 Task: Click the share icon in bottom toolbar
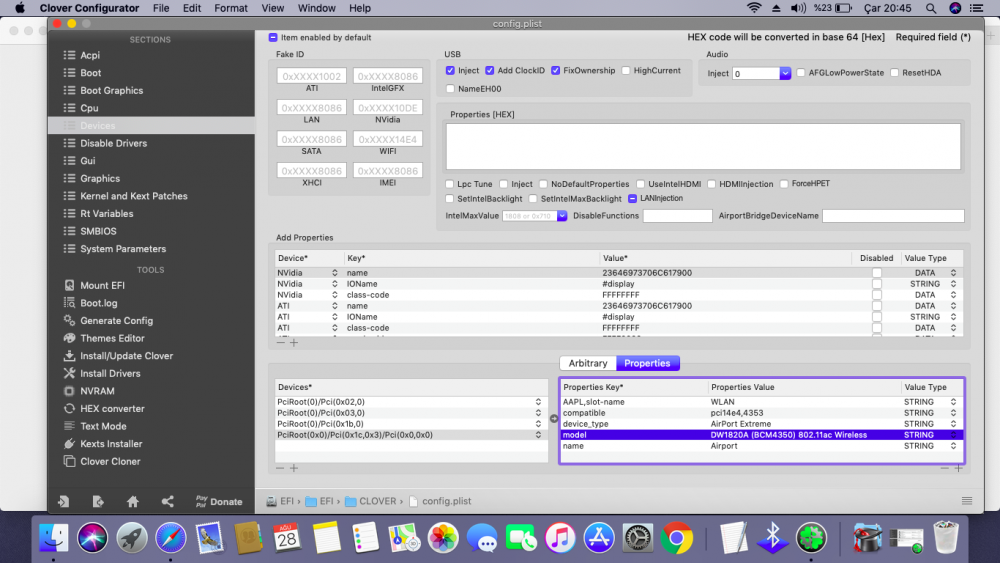(x=167, y=501)
